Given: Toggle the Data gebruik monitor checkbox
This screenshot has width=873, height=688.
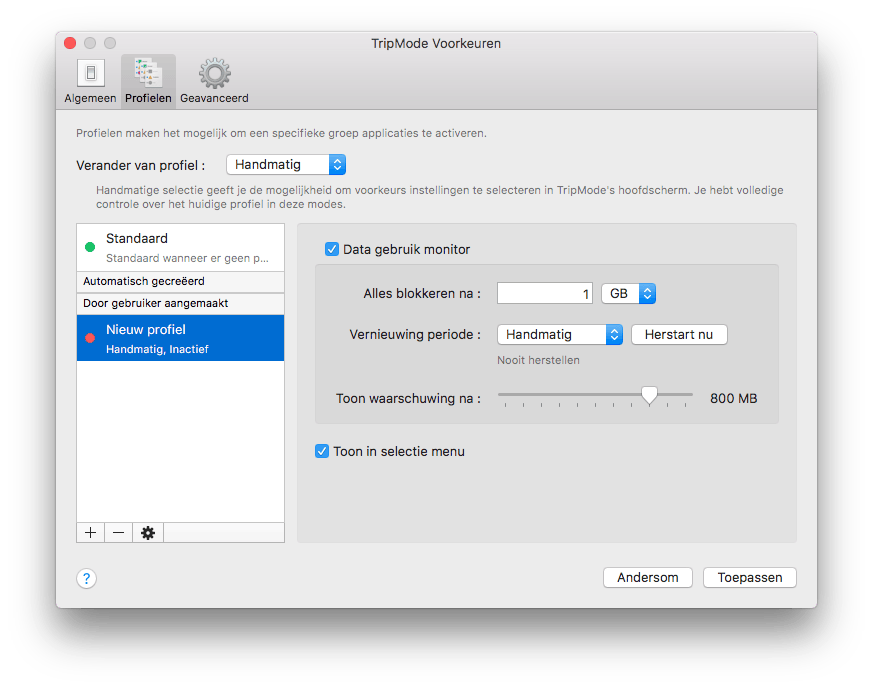Looking at the screenshot, I should coord(332,249).
